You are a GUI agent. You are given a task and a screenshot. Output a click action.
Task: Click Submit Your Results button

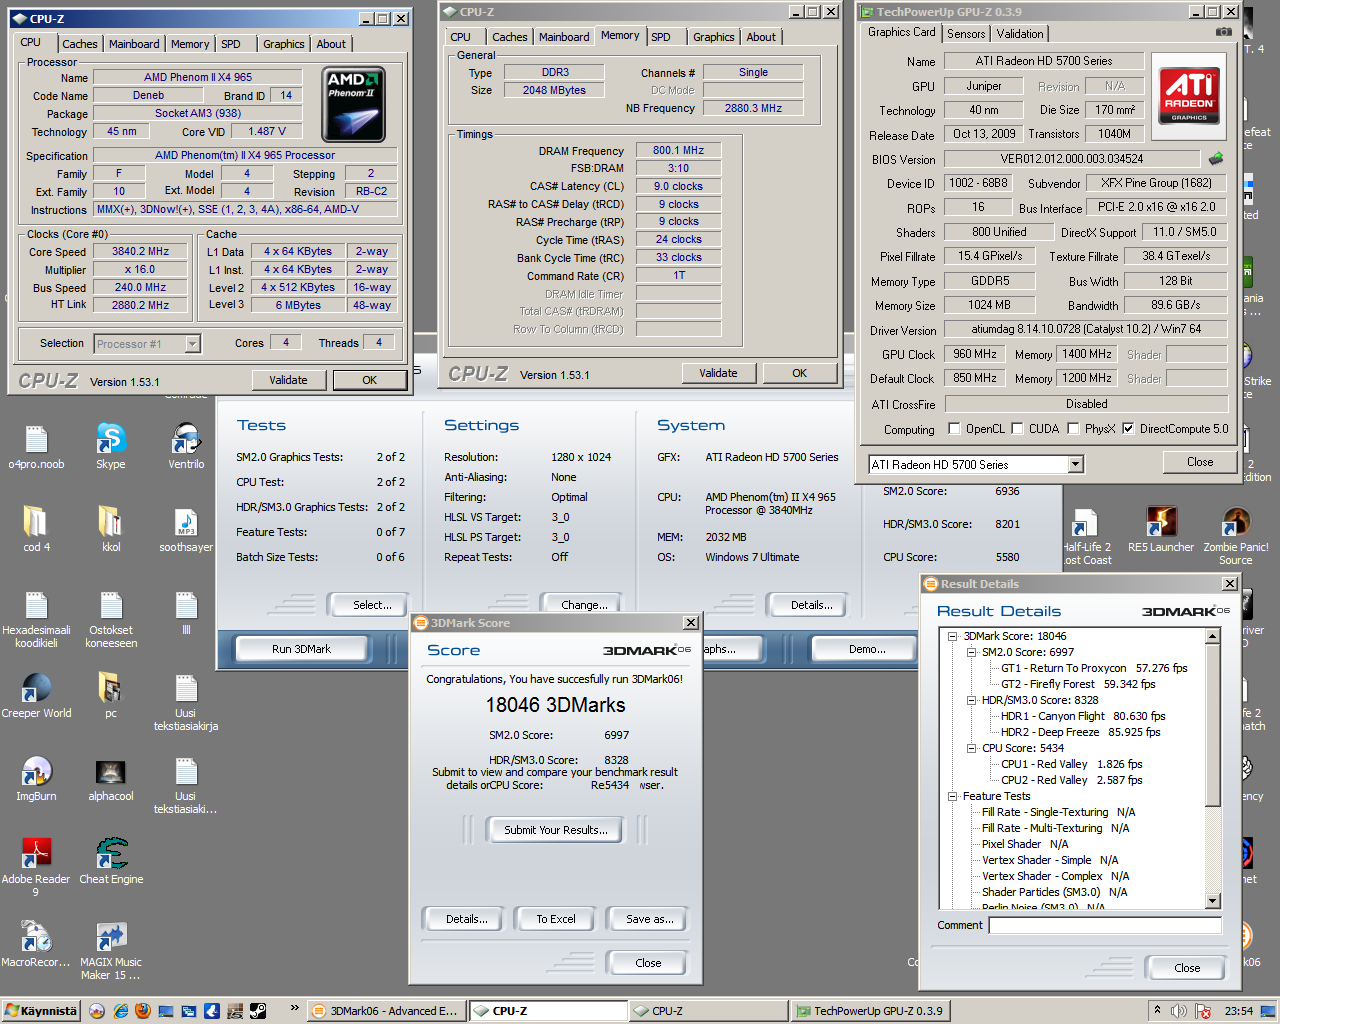pos(555,830)
